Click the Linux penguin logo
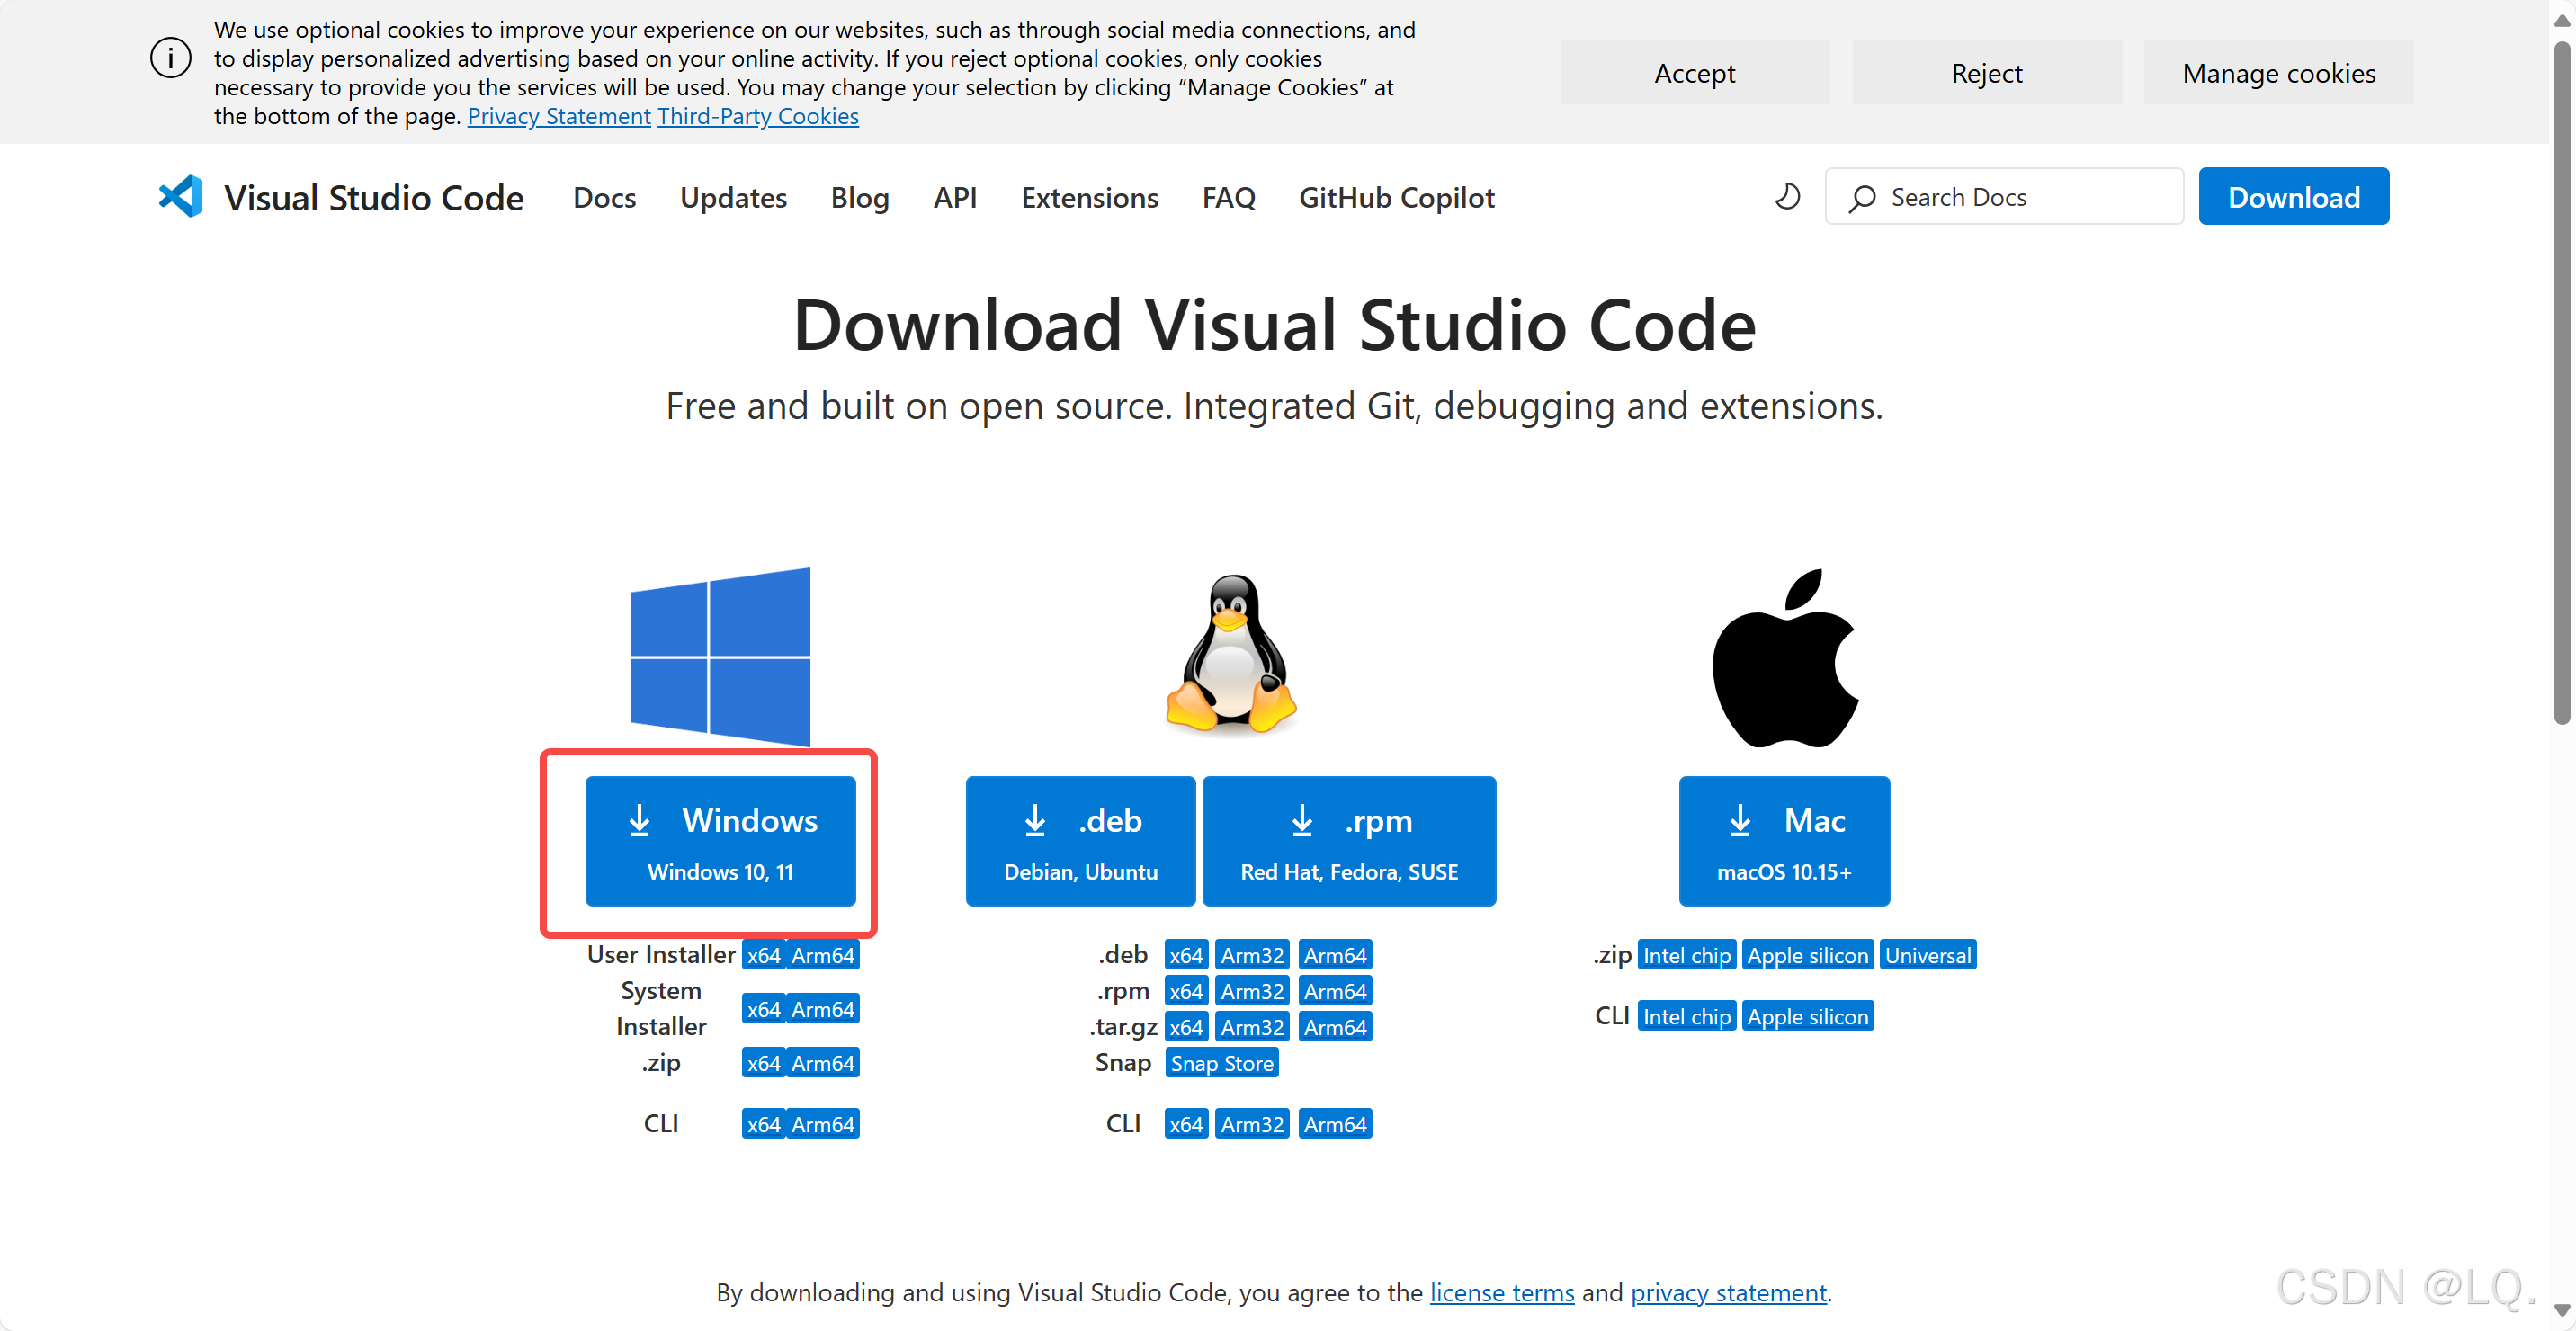 pyautogui.click(x=1231, y=655)
